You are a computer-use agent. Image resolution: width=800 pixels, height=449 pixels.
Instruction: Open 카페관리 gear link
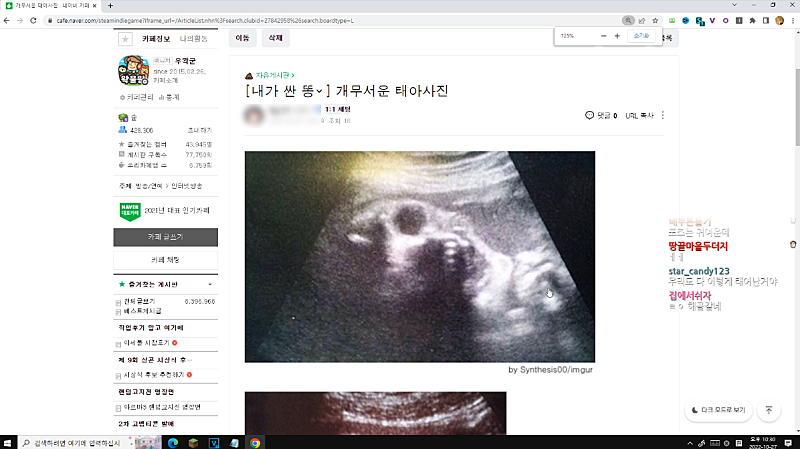136,97
